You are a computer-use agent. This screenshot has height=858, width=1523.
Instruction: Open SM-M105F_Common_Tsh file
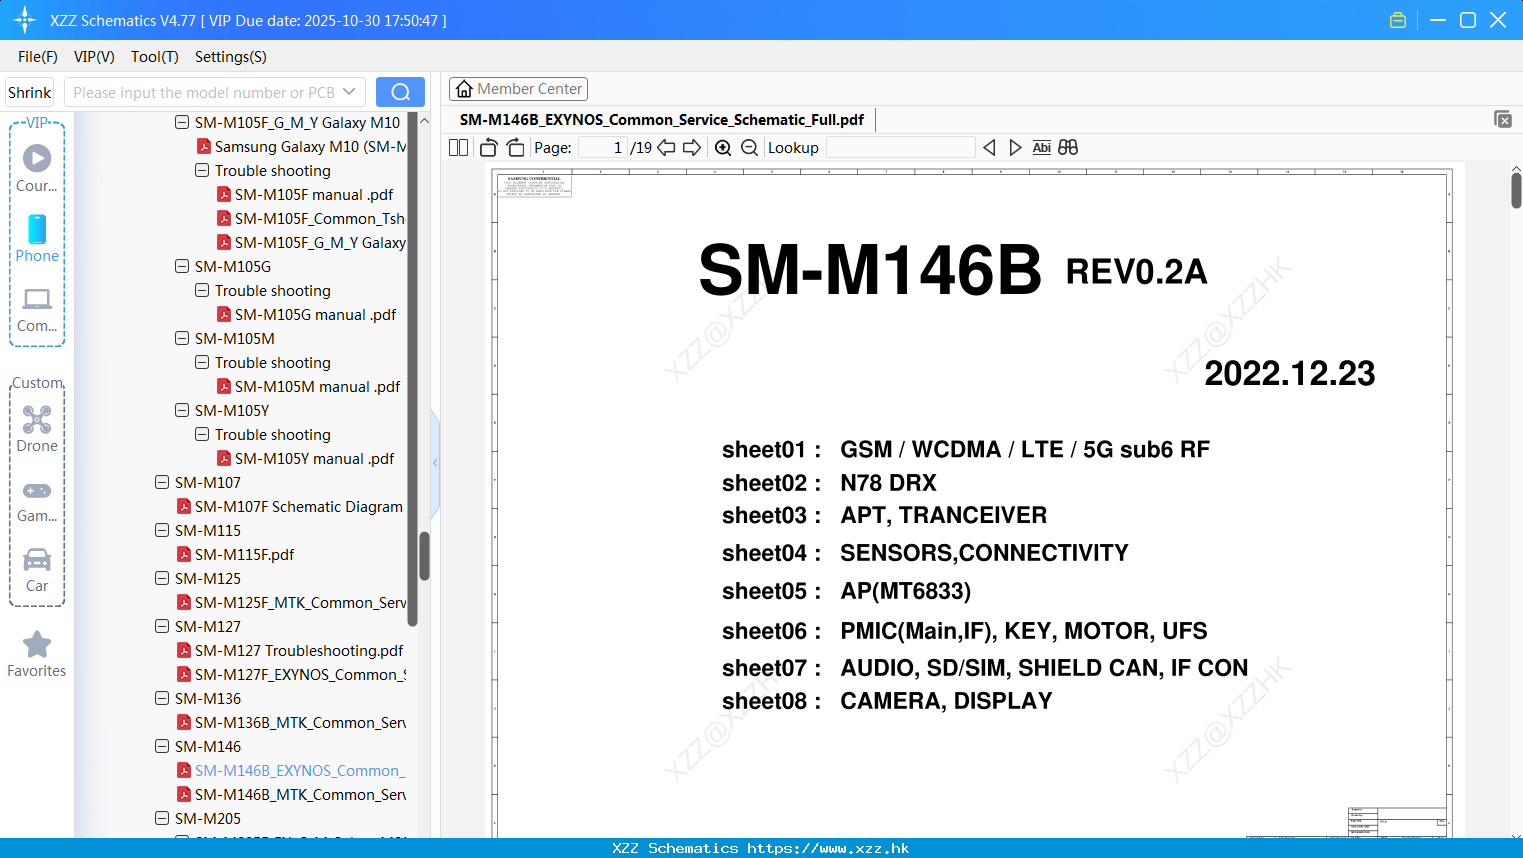320,219
